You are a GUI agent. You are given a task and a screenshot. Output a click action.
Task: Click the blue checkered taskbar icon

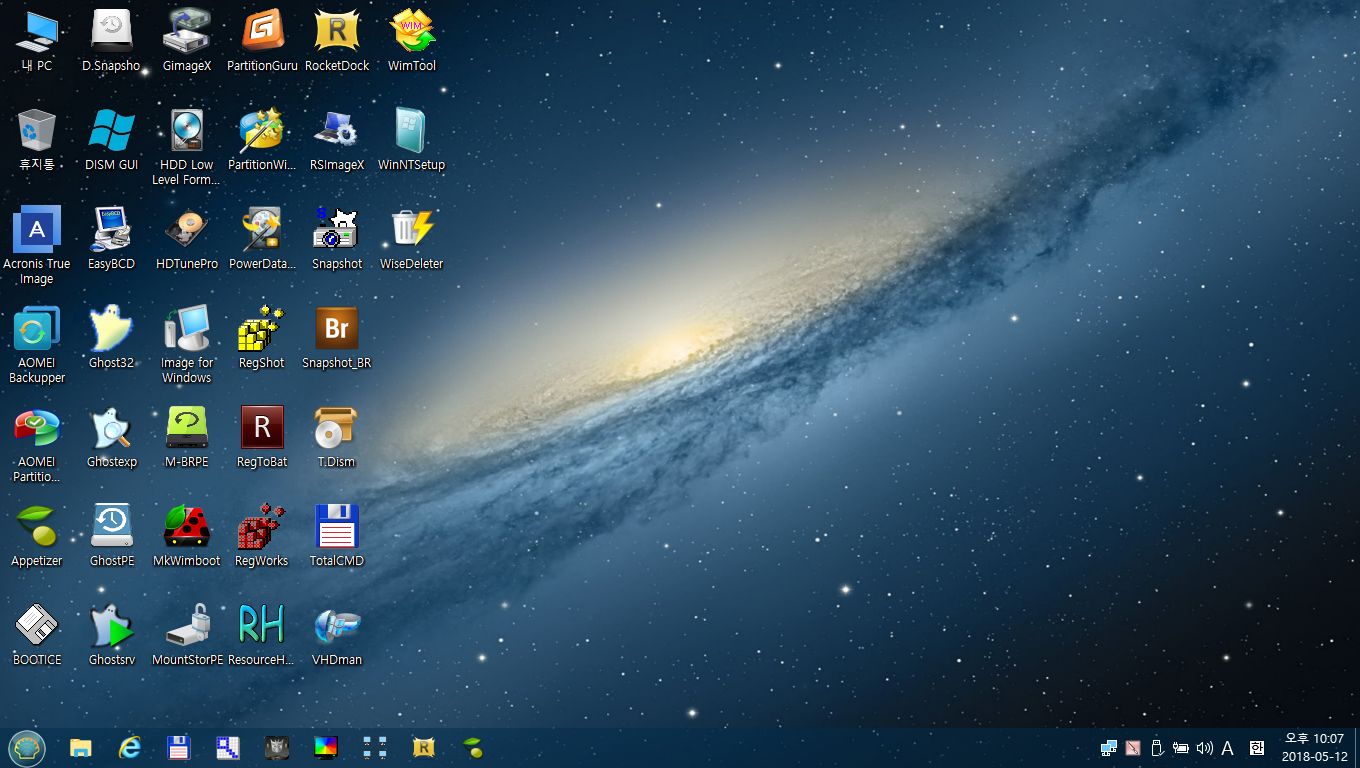[228, 747]
